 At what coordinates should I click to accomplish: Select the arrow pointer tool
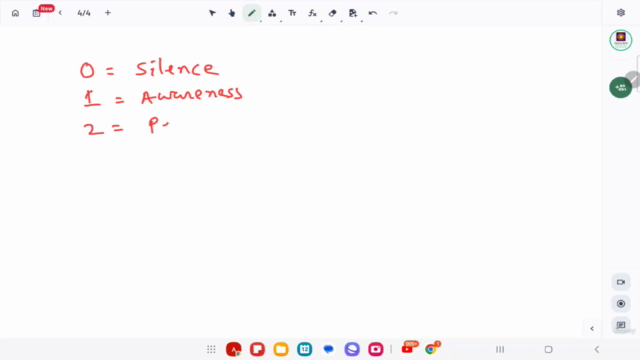212,13
